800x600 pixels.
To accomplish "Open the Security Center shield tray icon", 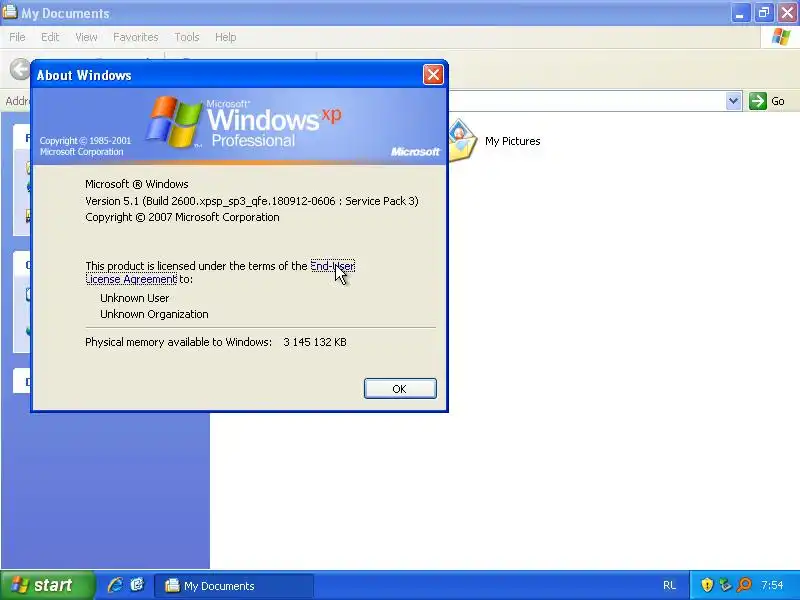I will (707, 585).
